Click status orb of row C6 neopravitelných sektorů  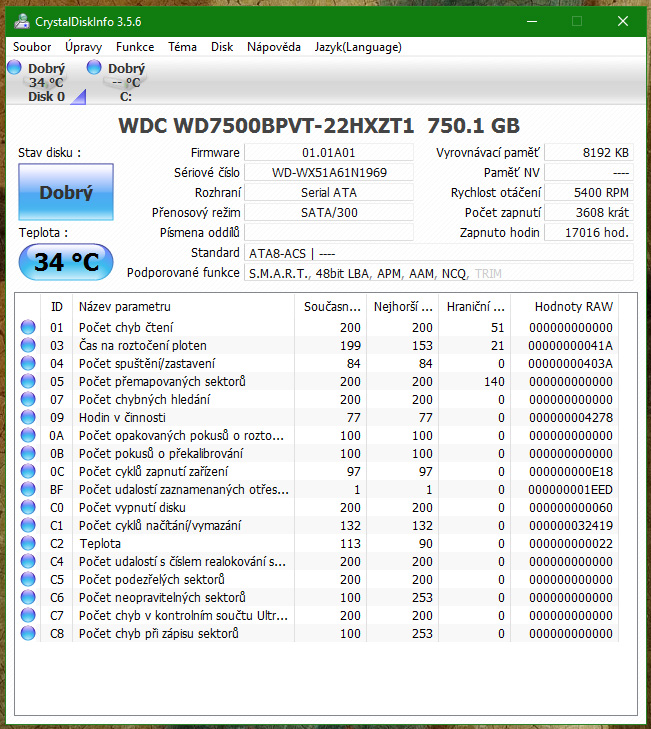coord(28,597)
